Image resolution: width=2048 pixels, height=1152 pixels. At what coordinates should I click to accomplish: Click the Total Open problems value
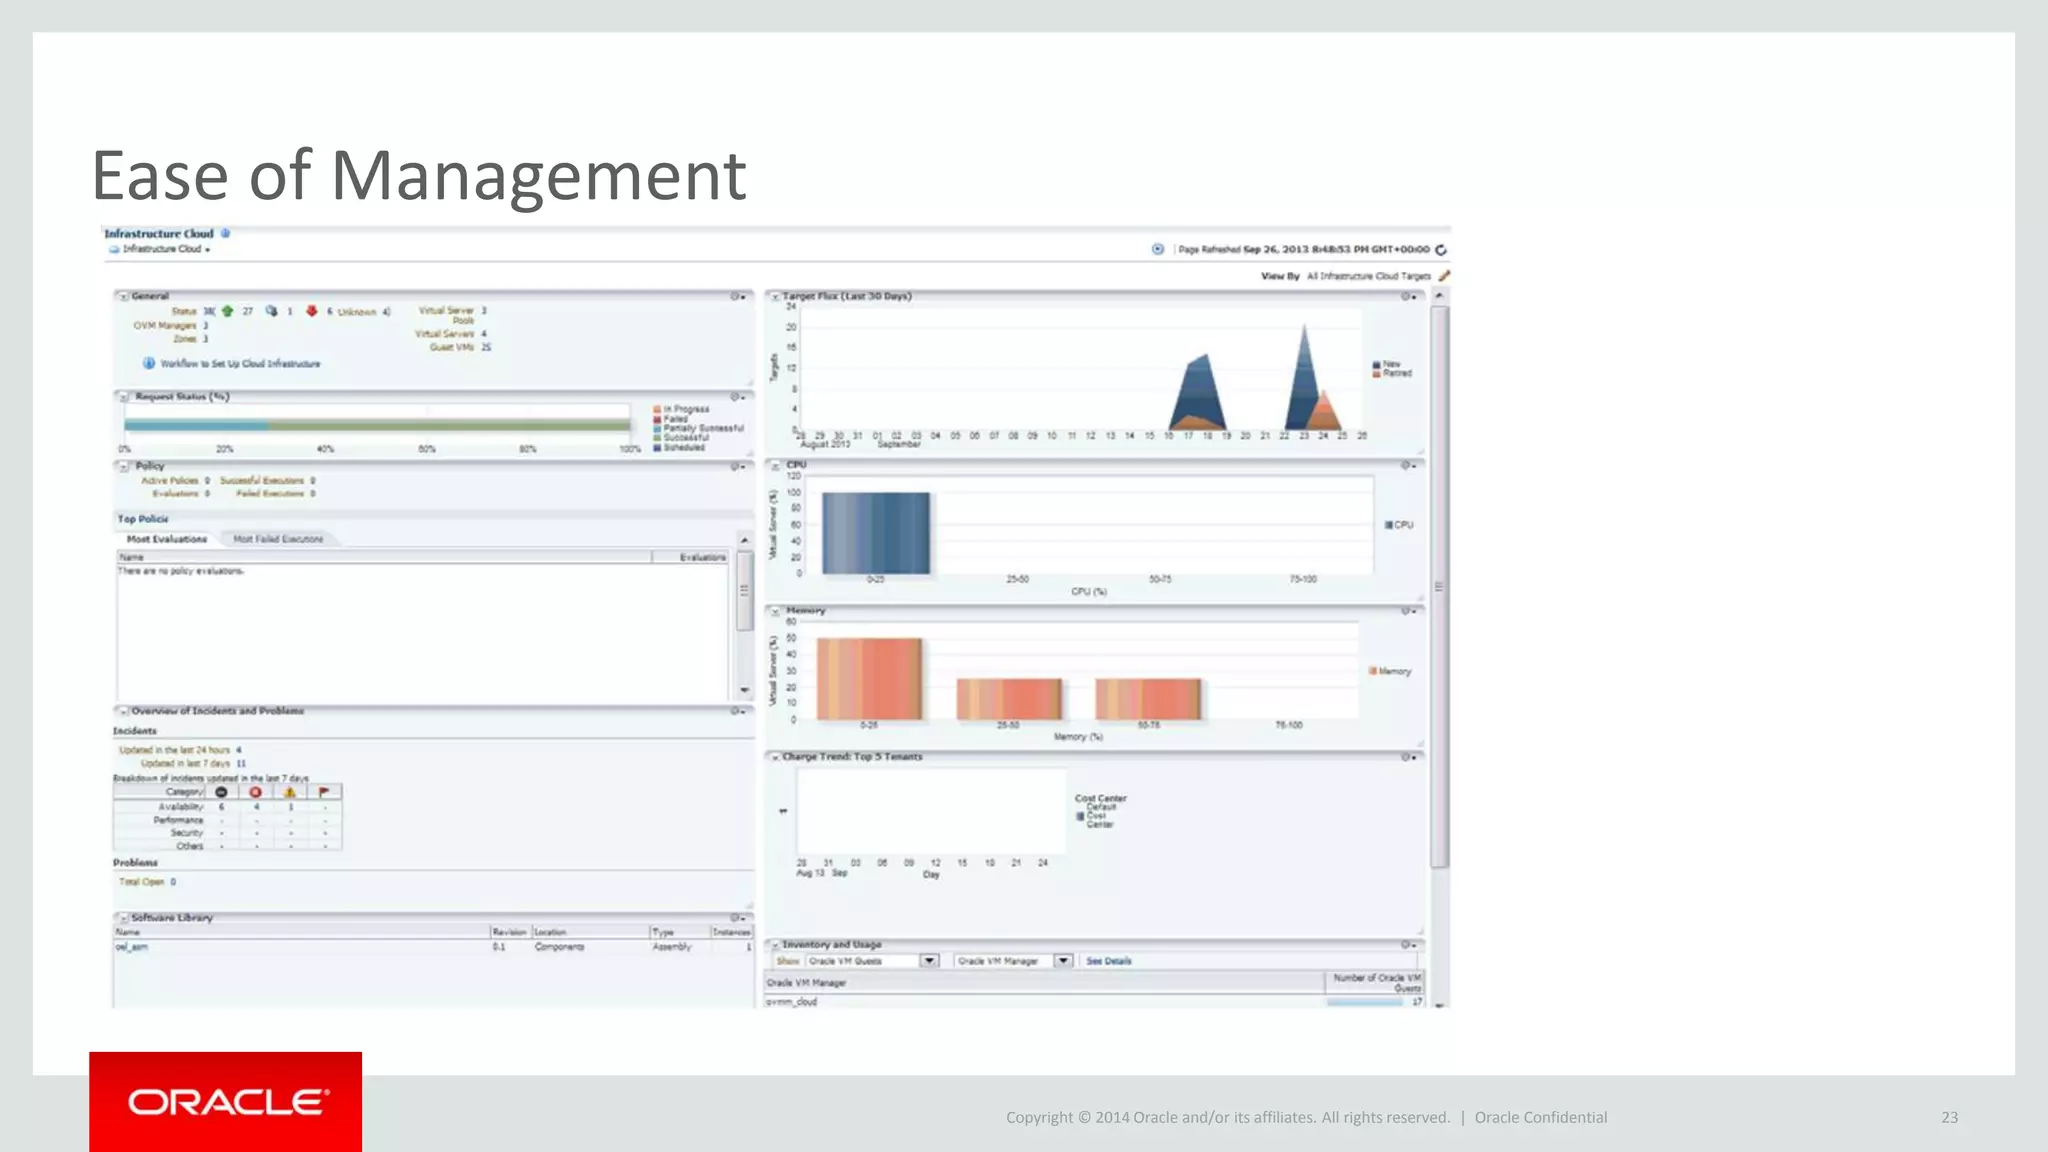(173, 882)
